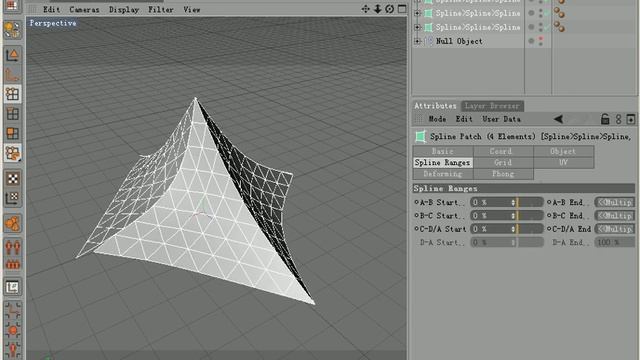The image size is (640, 360).
Task: Click the A-B End <<Multip value field
Action: point(615,202)
